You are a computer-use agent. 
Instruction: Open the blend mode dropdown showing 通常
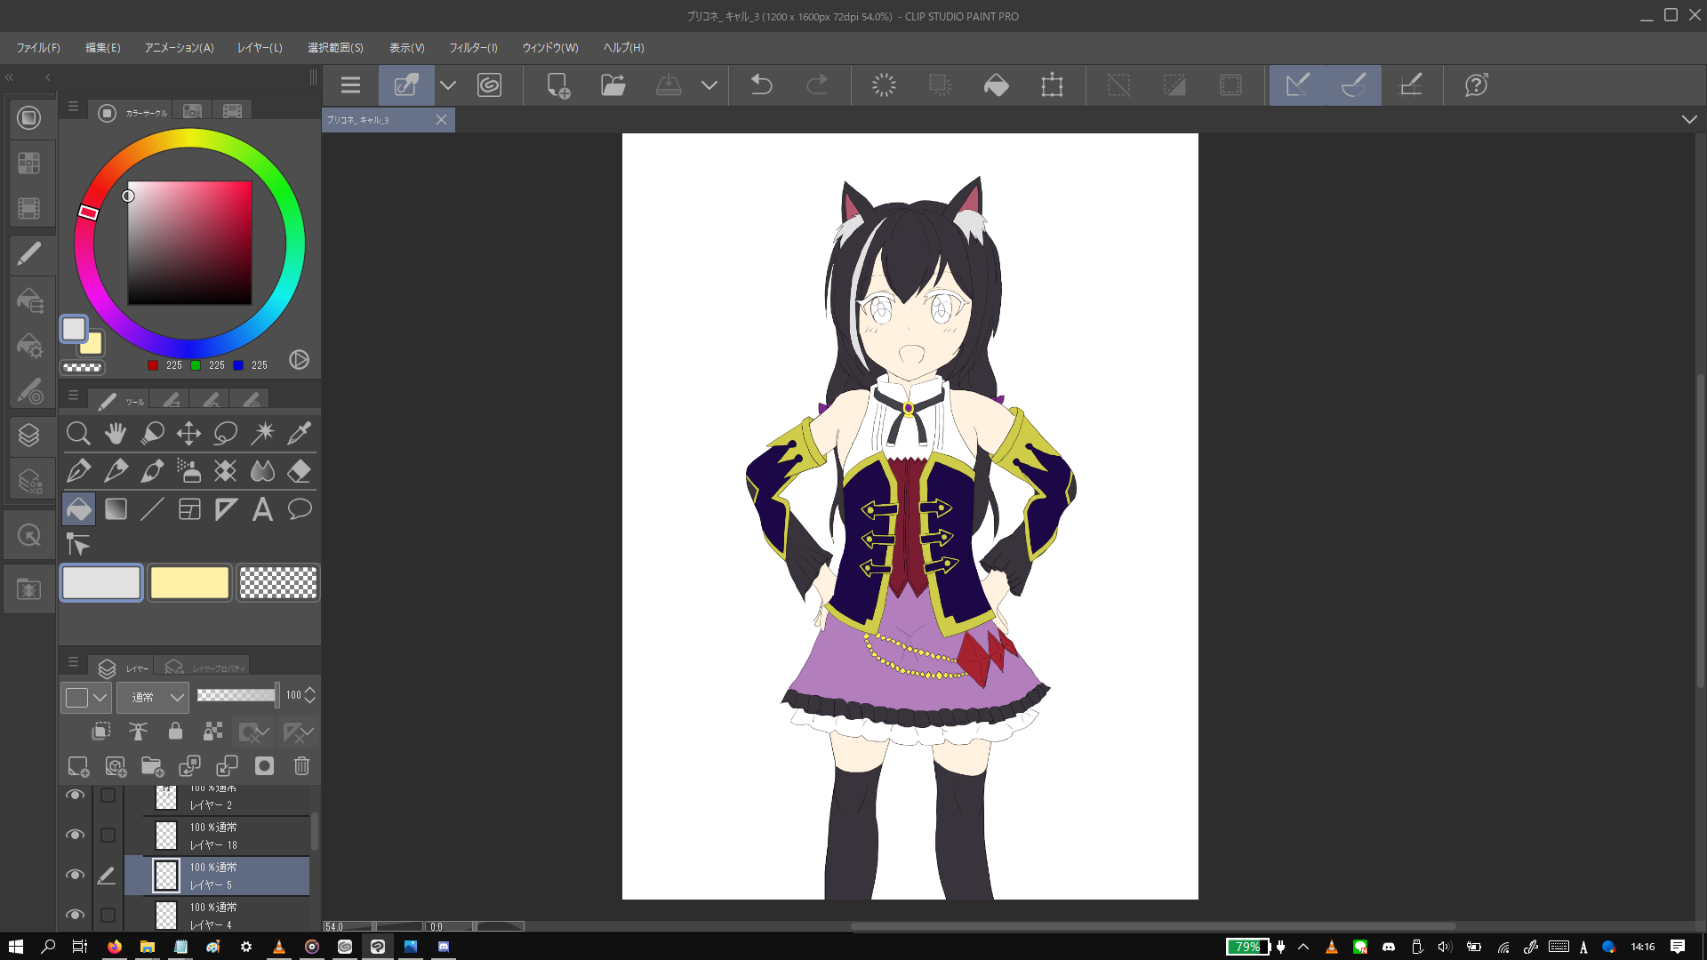[x=153, y=697]
